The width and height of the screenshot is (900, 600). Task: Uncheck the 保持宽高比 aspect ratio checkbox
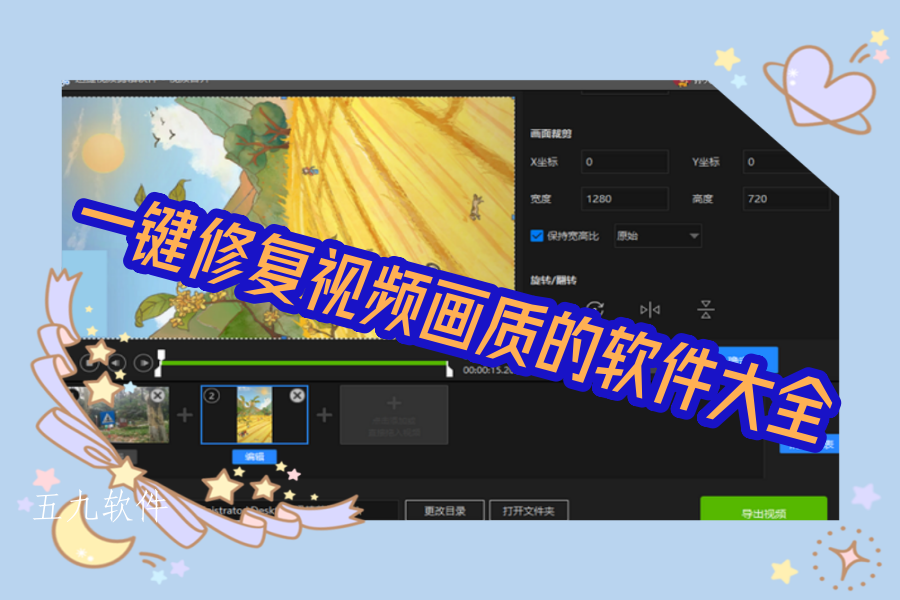[536, 236]
